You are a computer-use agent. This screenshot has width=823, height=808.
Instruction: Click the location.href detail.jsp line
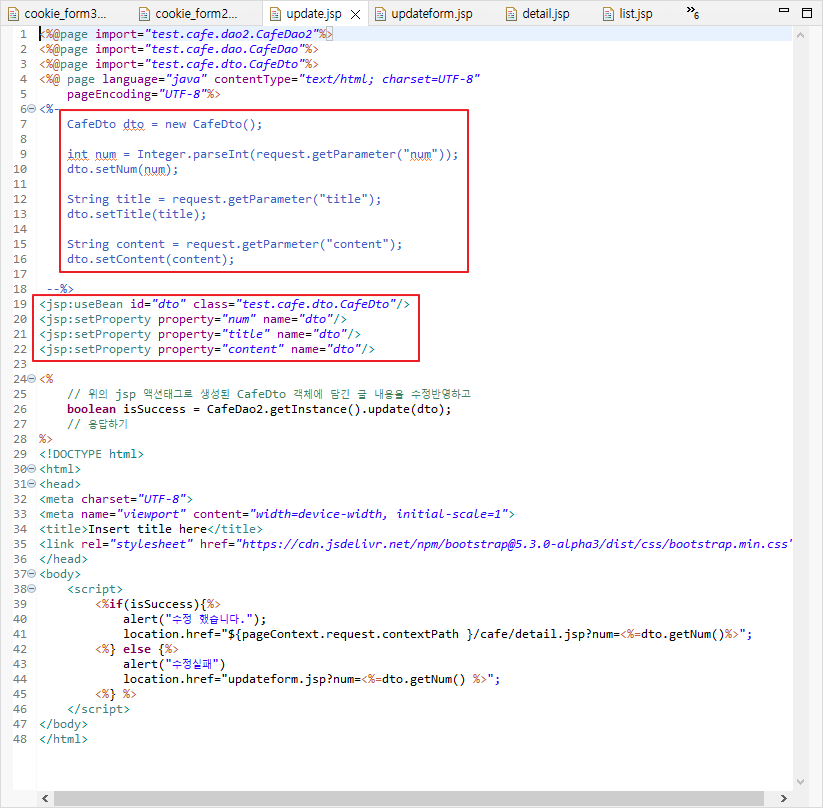click(x=438, y=634)
